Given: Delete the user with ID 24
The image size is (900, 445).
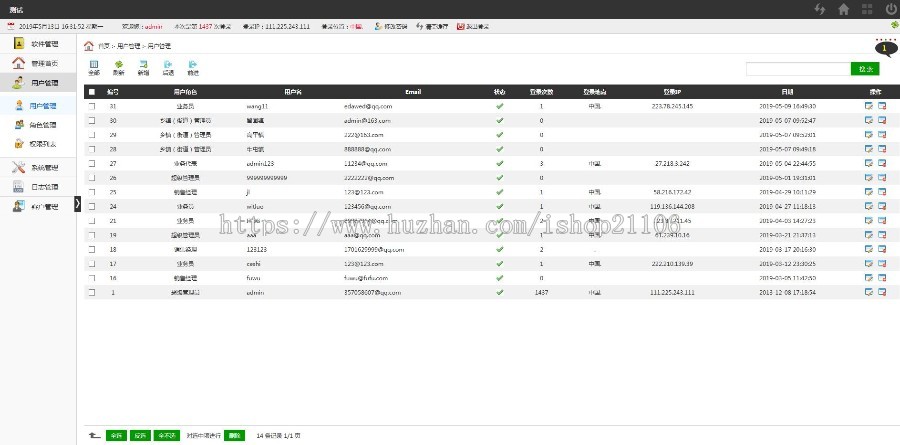Looking at the screenshot, I should click(882, 206).
